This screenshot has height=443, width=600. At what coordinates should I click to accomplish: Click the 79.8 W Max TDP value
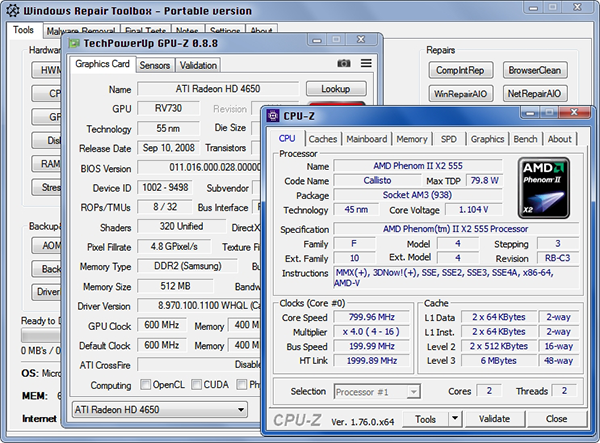coord(484,180)
